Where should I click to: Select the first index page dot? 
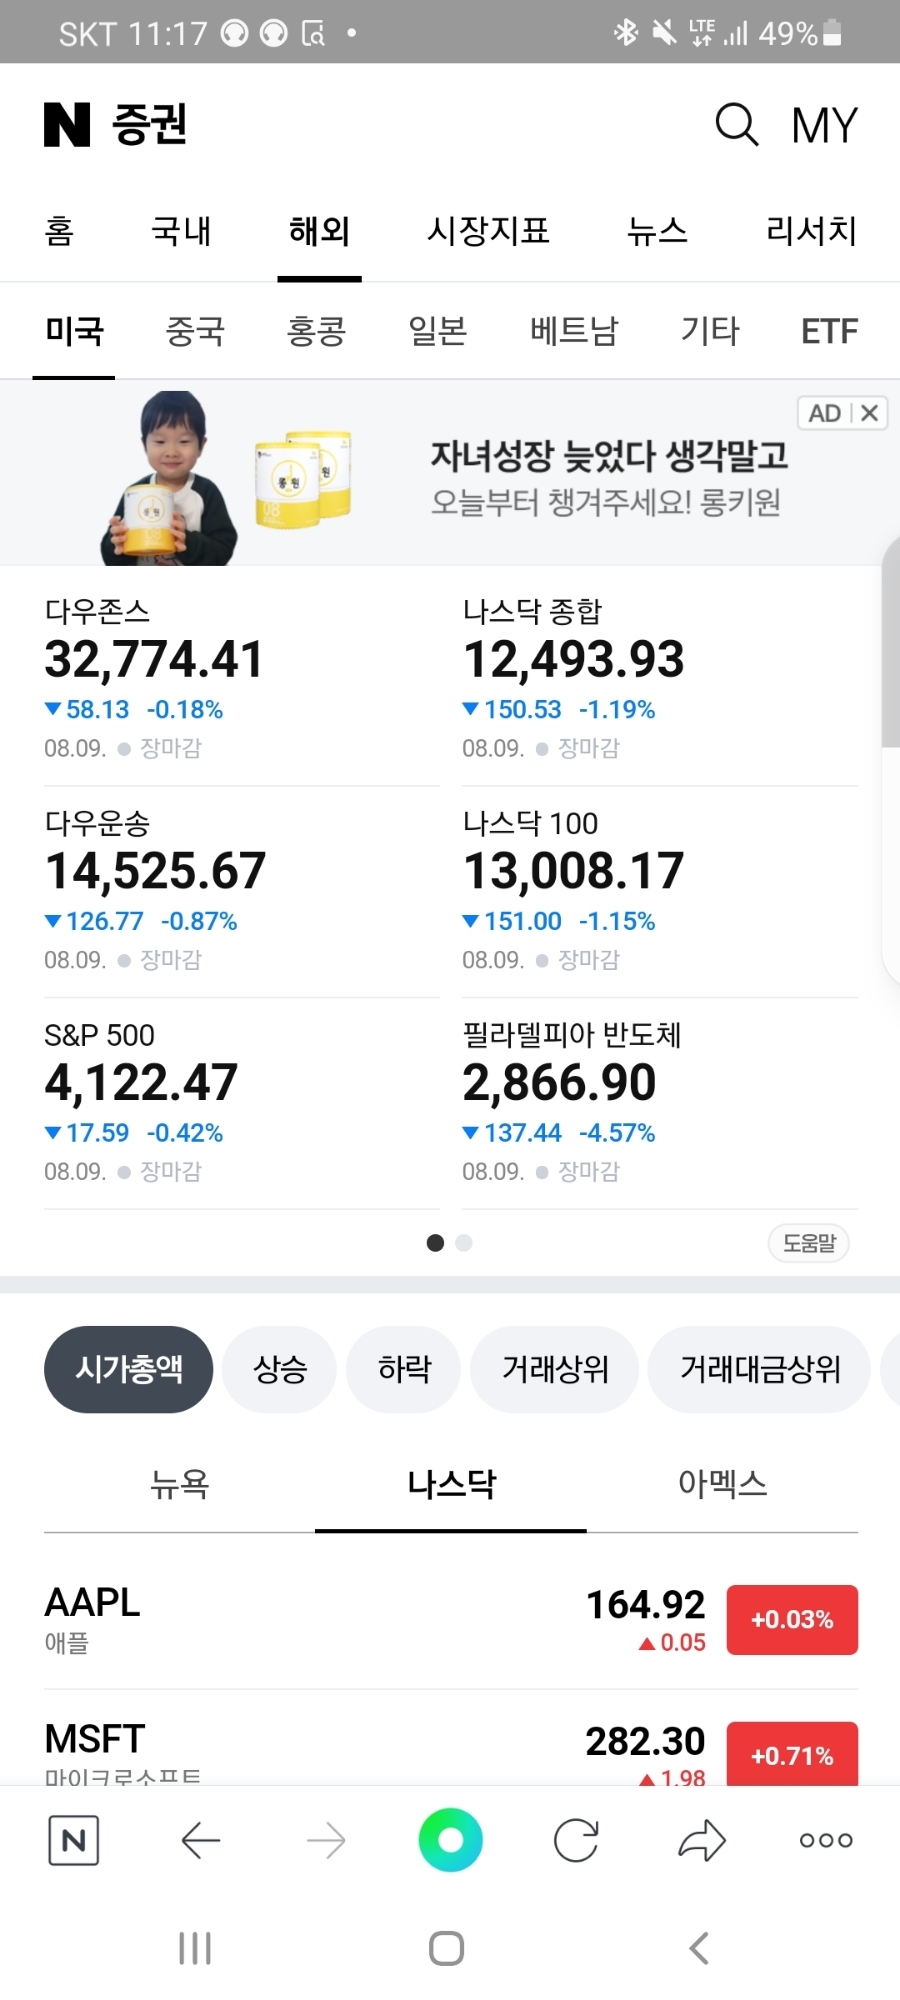[435, 1243]
